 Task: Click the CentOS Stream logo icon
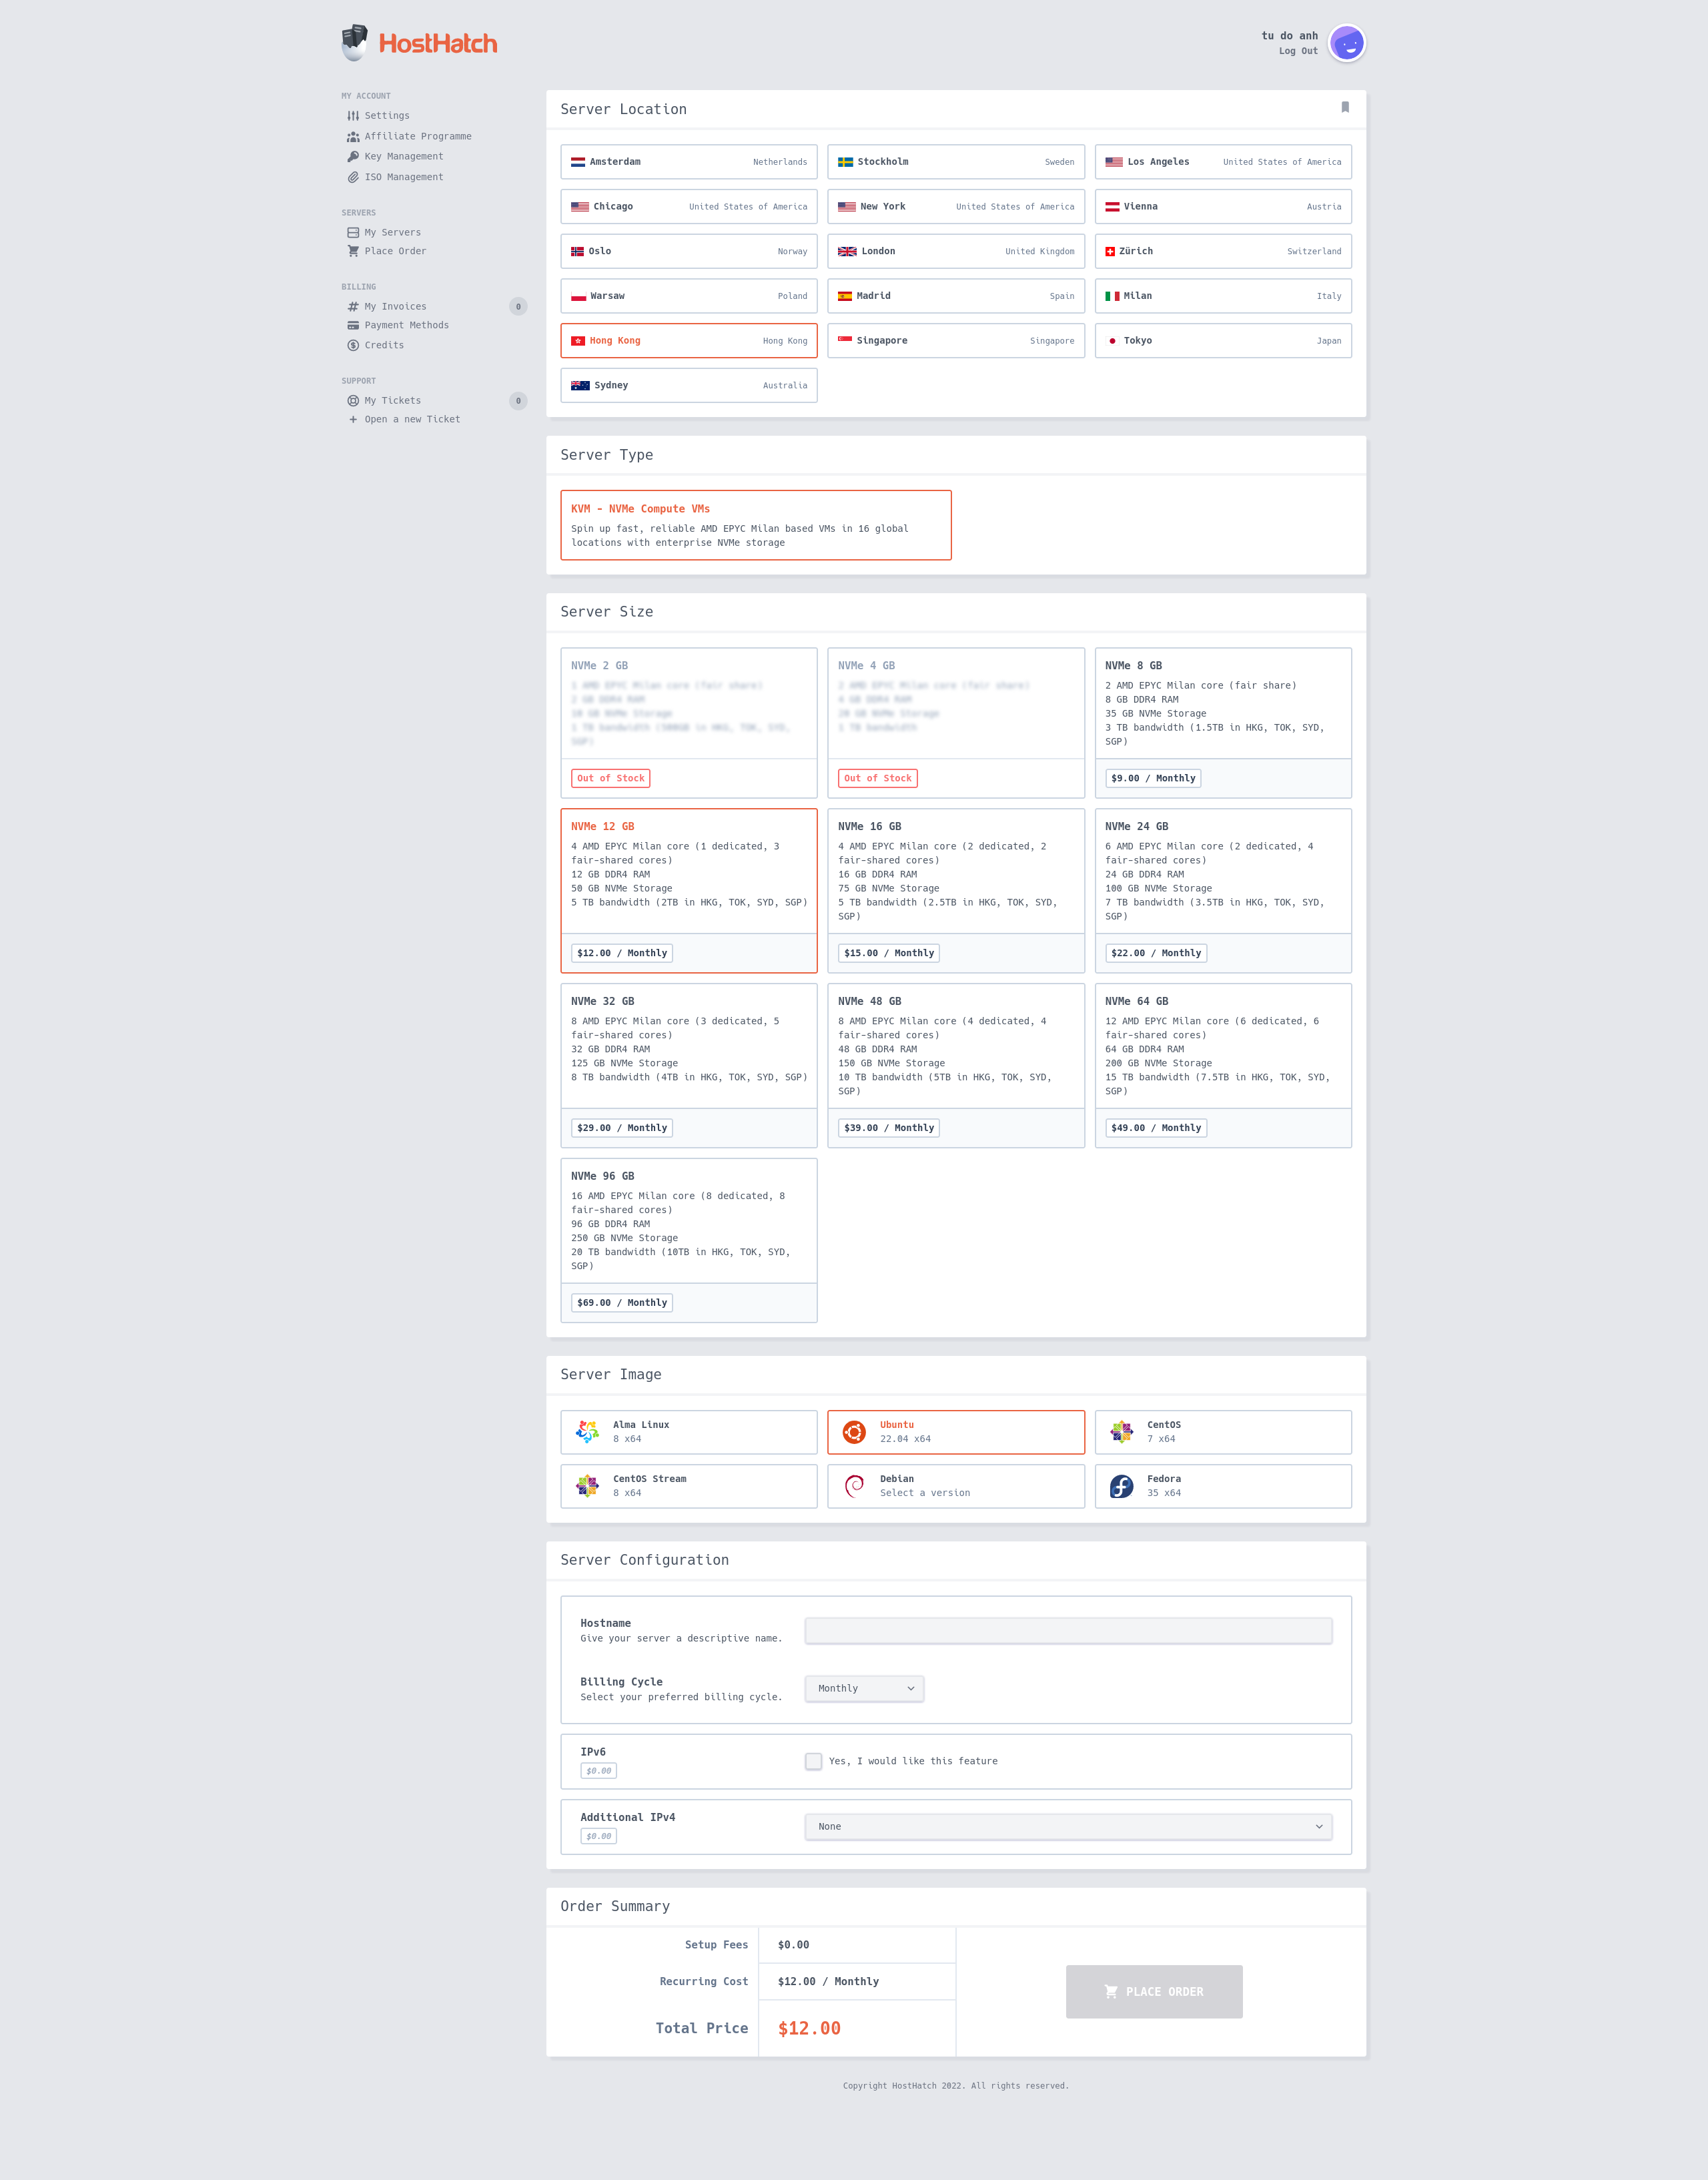[x=587, y=1486]
